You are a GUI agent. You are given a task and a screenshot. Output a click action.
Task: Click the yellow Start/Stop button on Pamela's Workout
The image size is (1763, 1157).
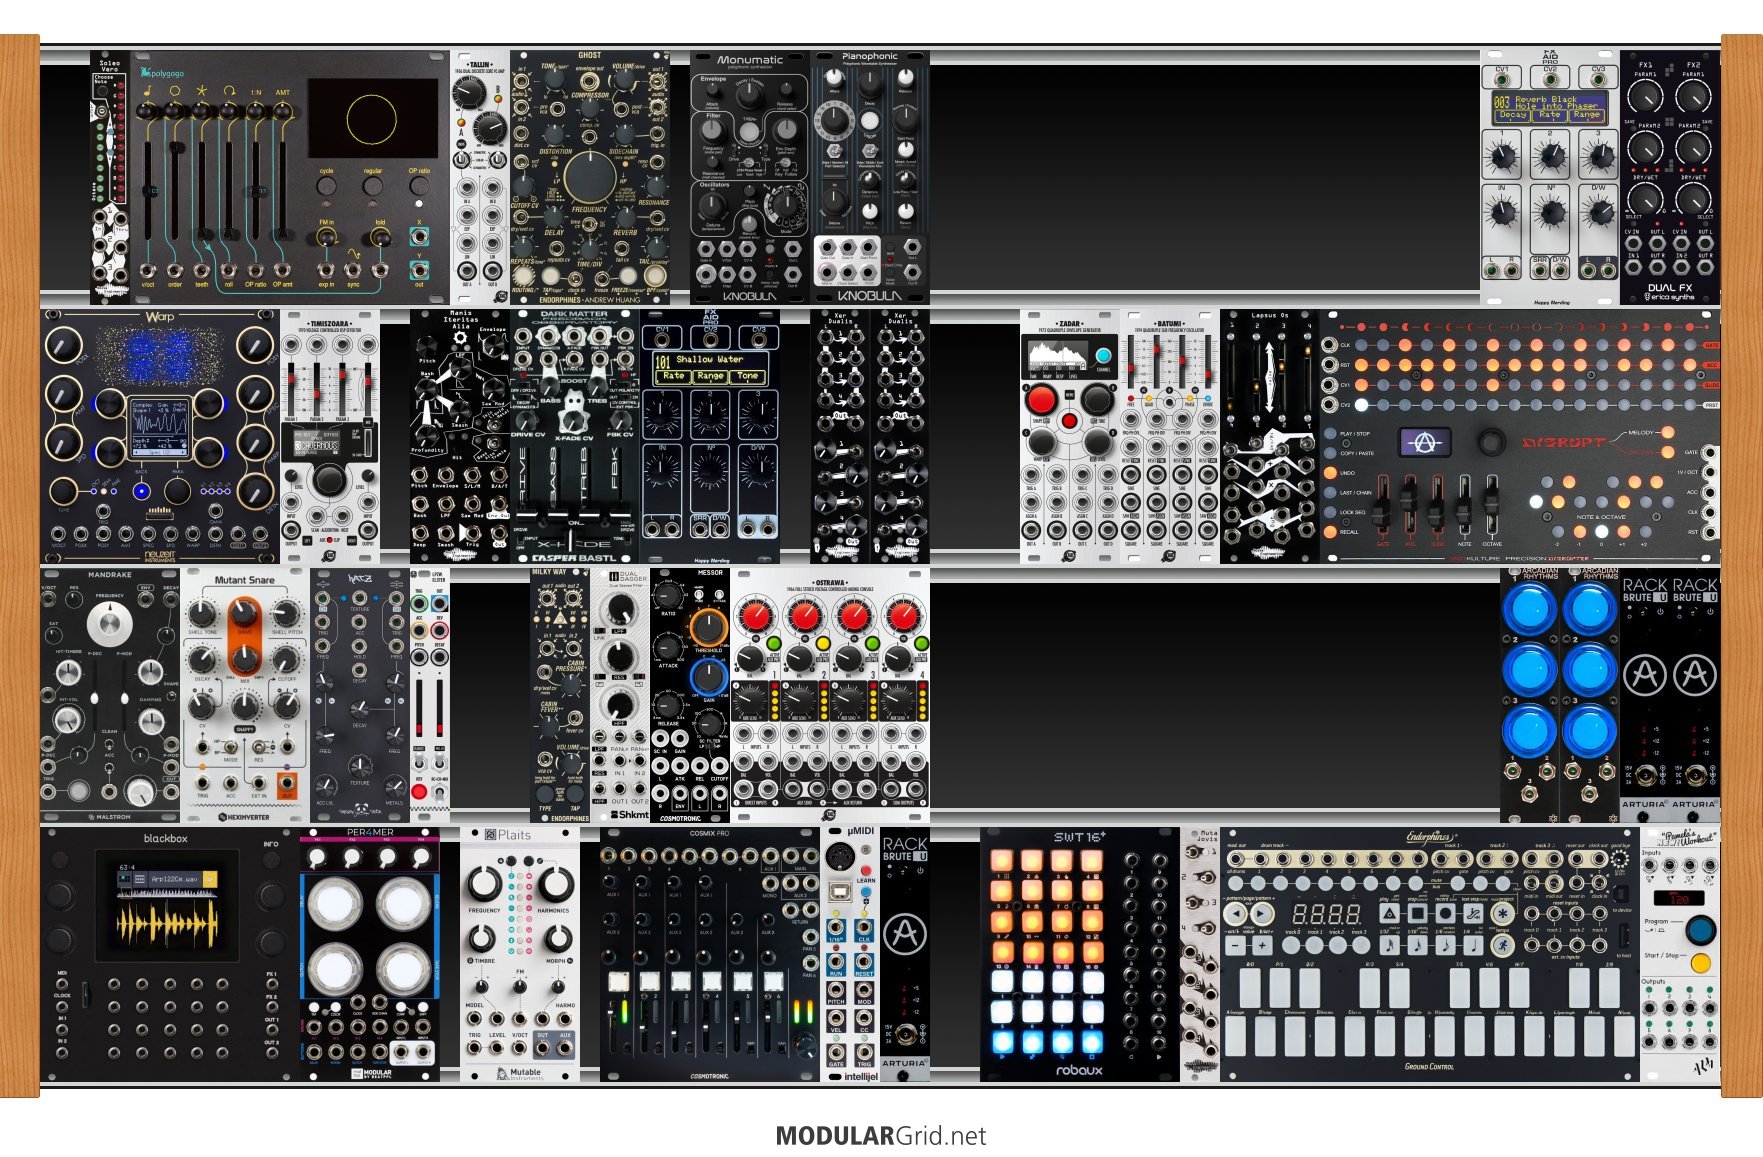(x=1701, y=963)
